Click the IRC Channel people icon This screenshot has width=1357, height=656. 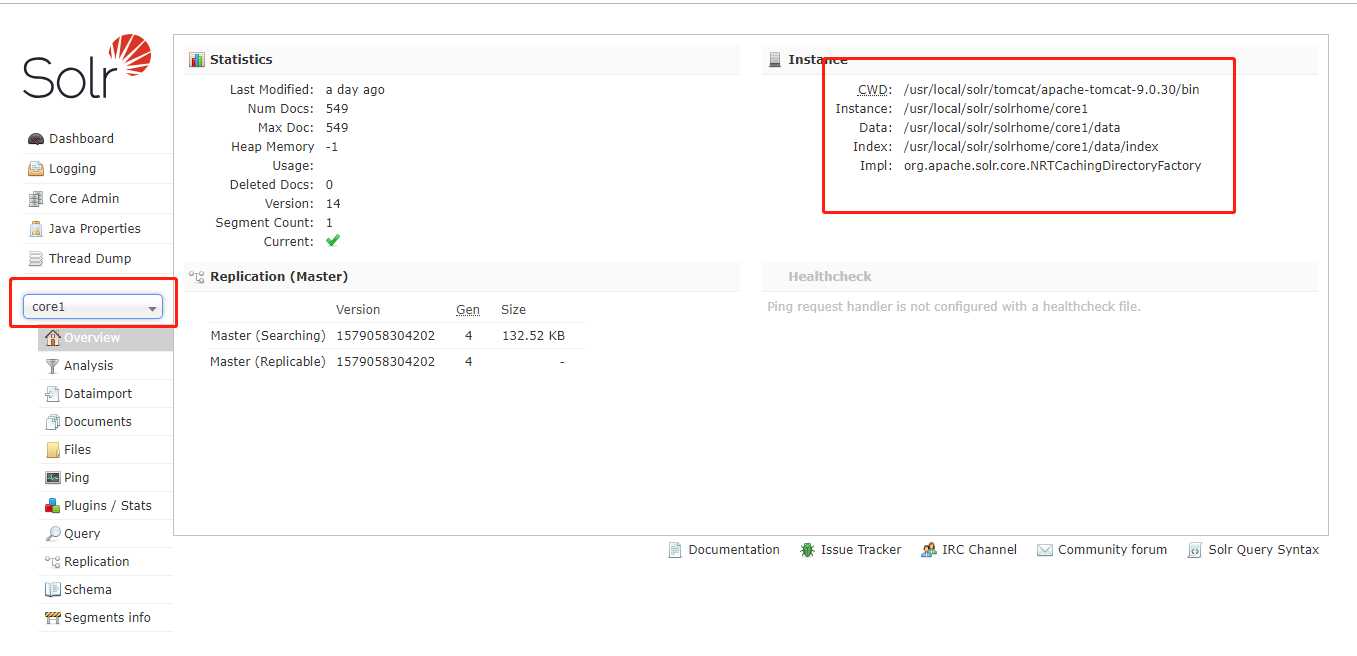point(929,550)
